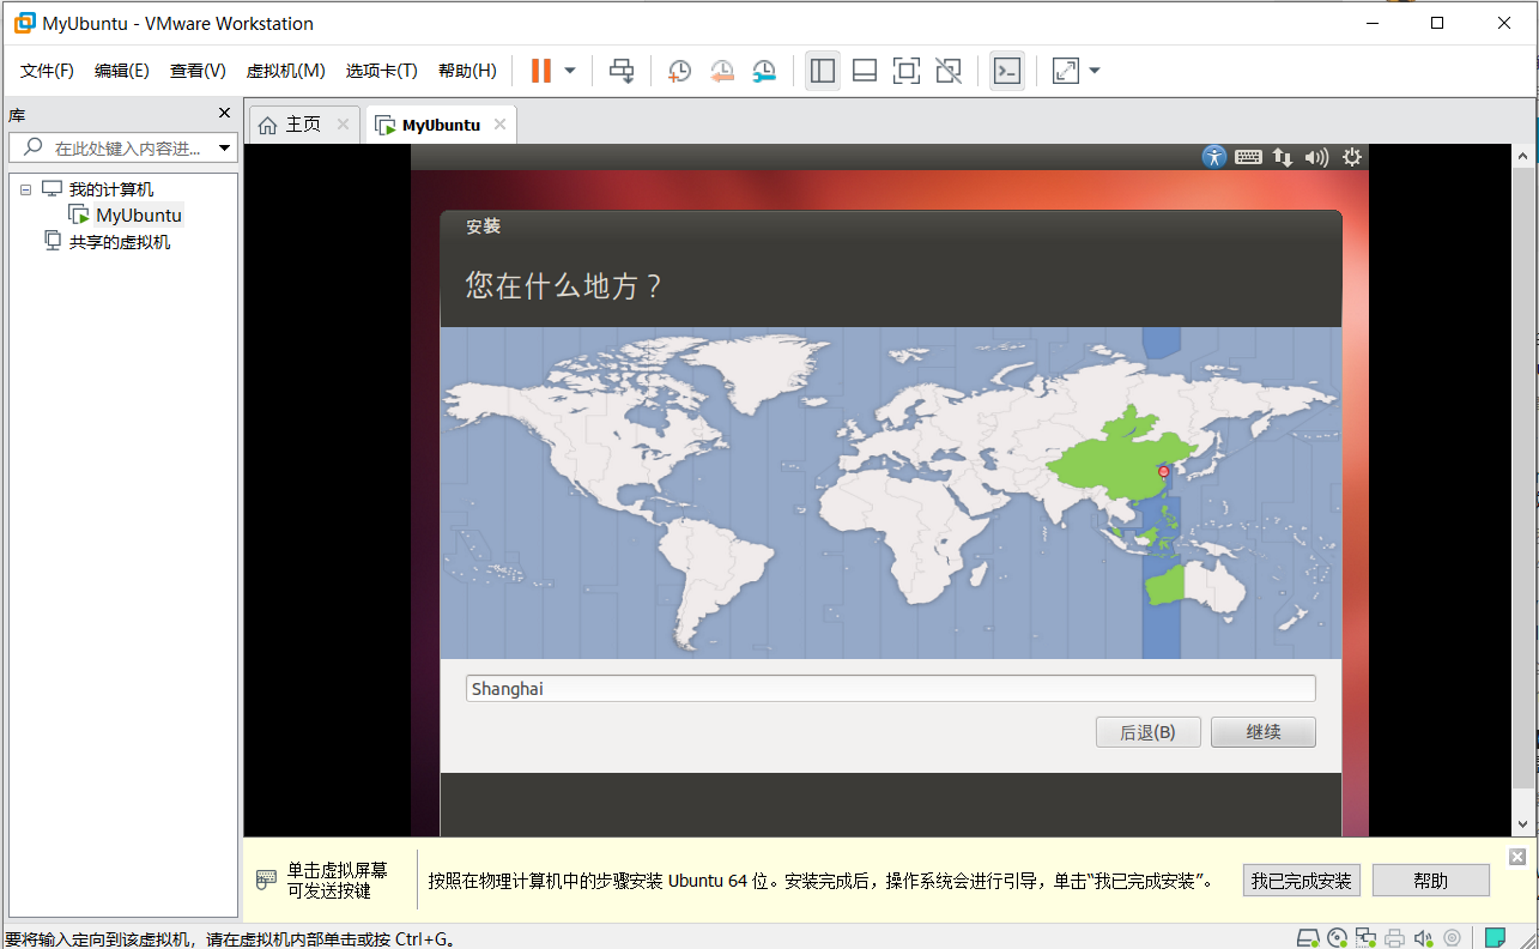Close the 库 library panel

pyautogui.click(x=224, y=113)
